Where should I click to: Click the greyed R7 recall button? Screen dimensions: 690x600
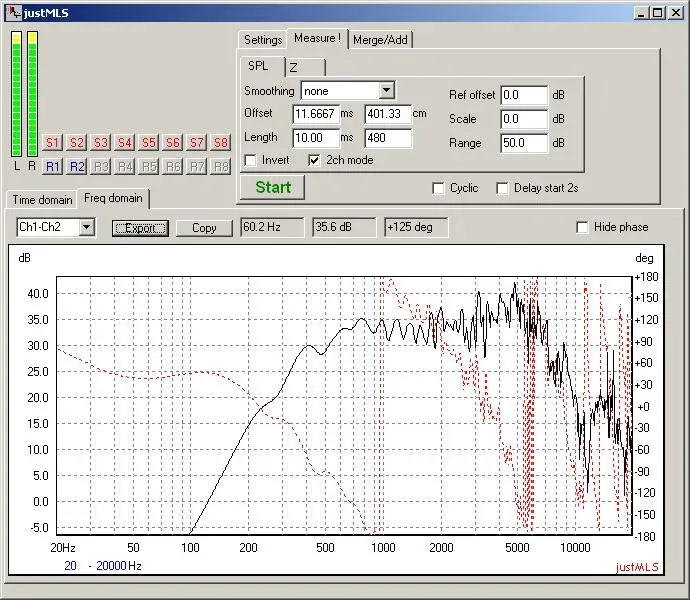197,166
